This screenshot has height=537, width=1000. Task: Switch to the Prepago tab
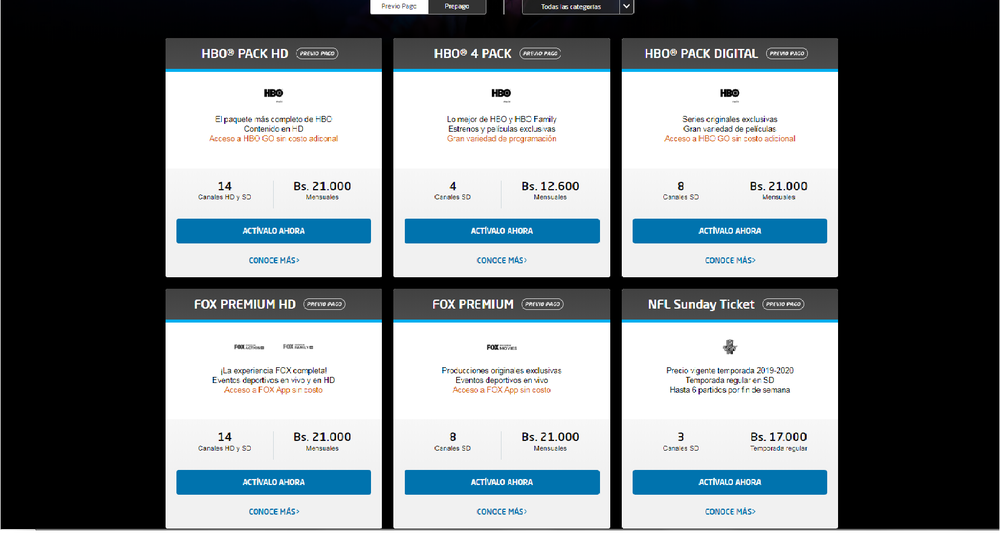tap(457, 6)
